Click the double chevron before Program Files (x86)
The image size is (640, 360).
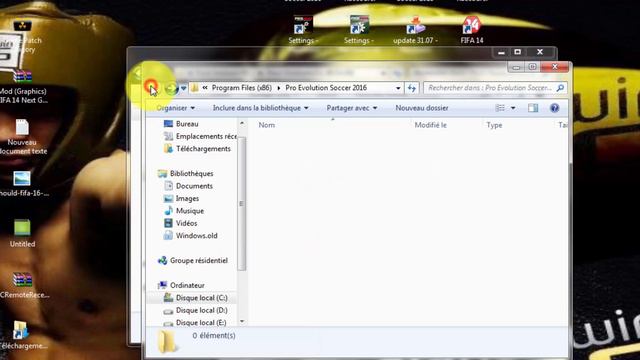[205, 88]
